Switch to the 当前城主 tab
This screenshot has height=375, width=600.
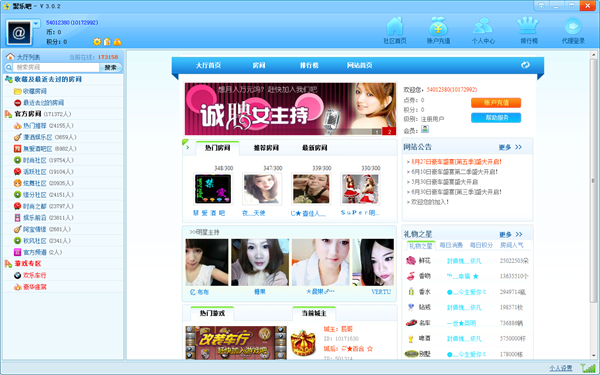(314, 313)
